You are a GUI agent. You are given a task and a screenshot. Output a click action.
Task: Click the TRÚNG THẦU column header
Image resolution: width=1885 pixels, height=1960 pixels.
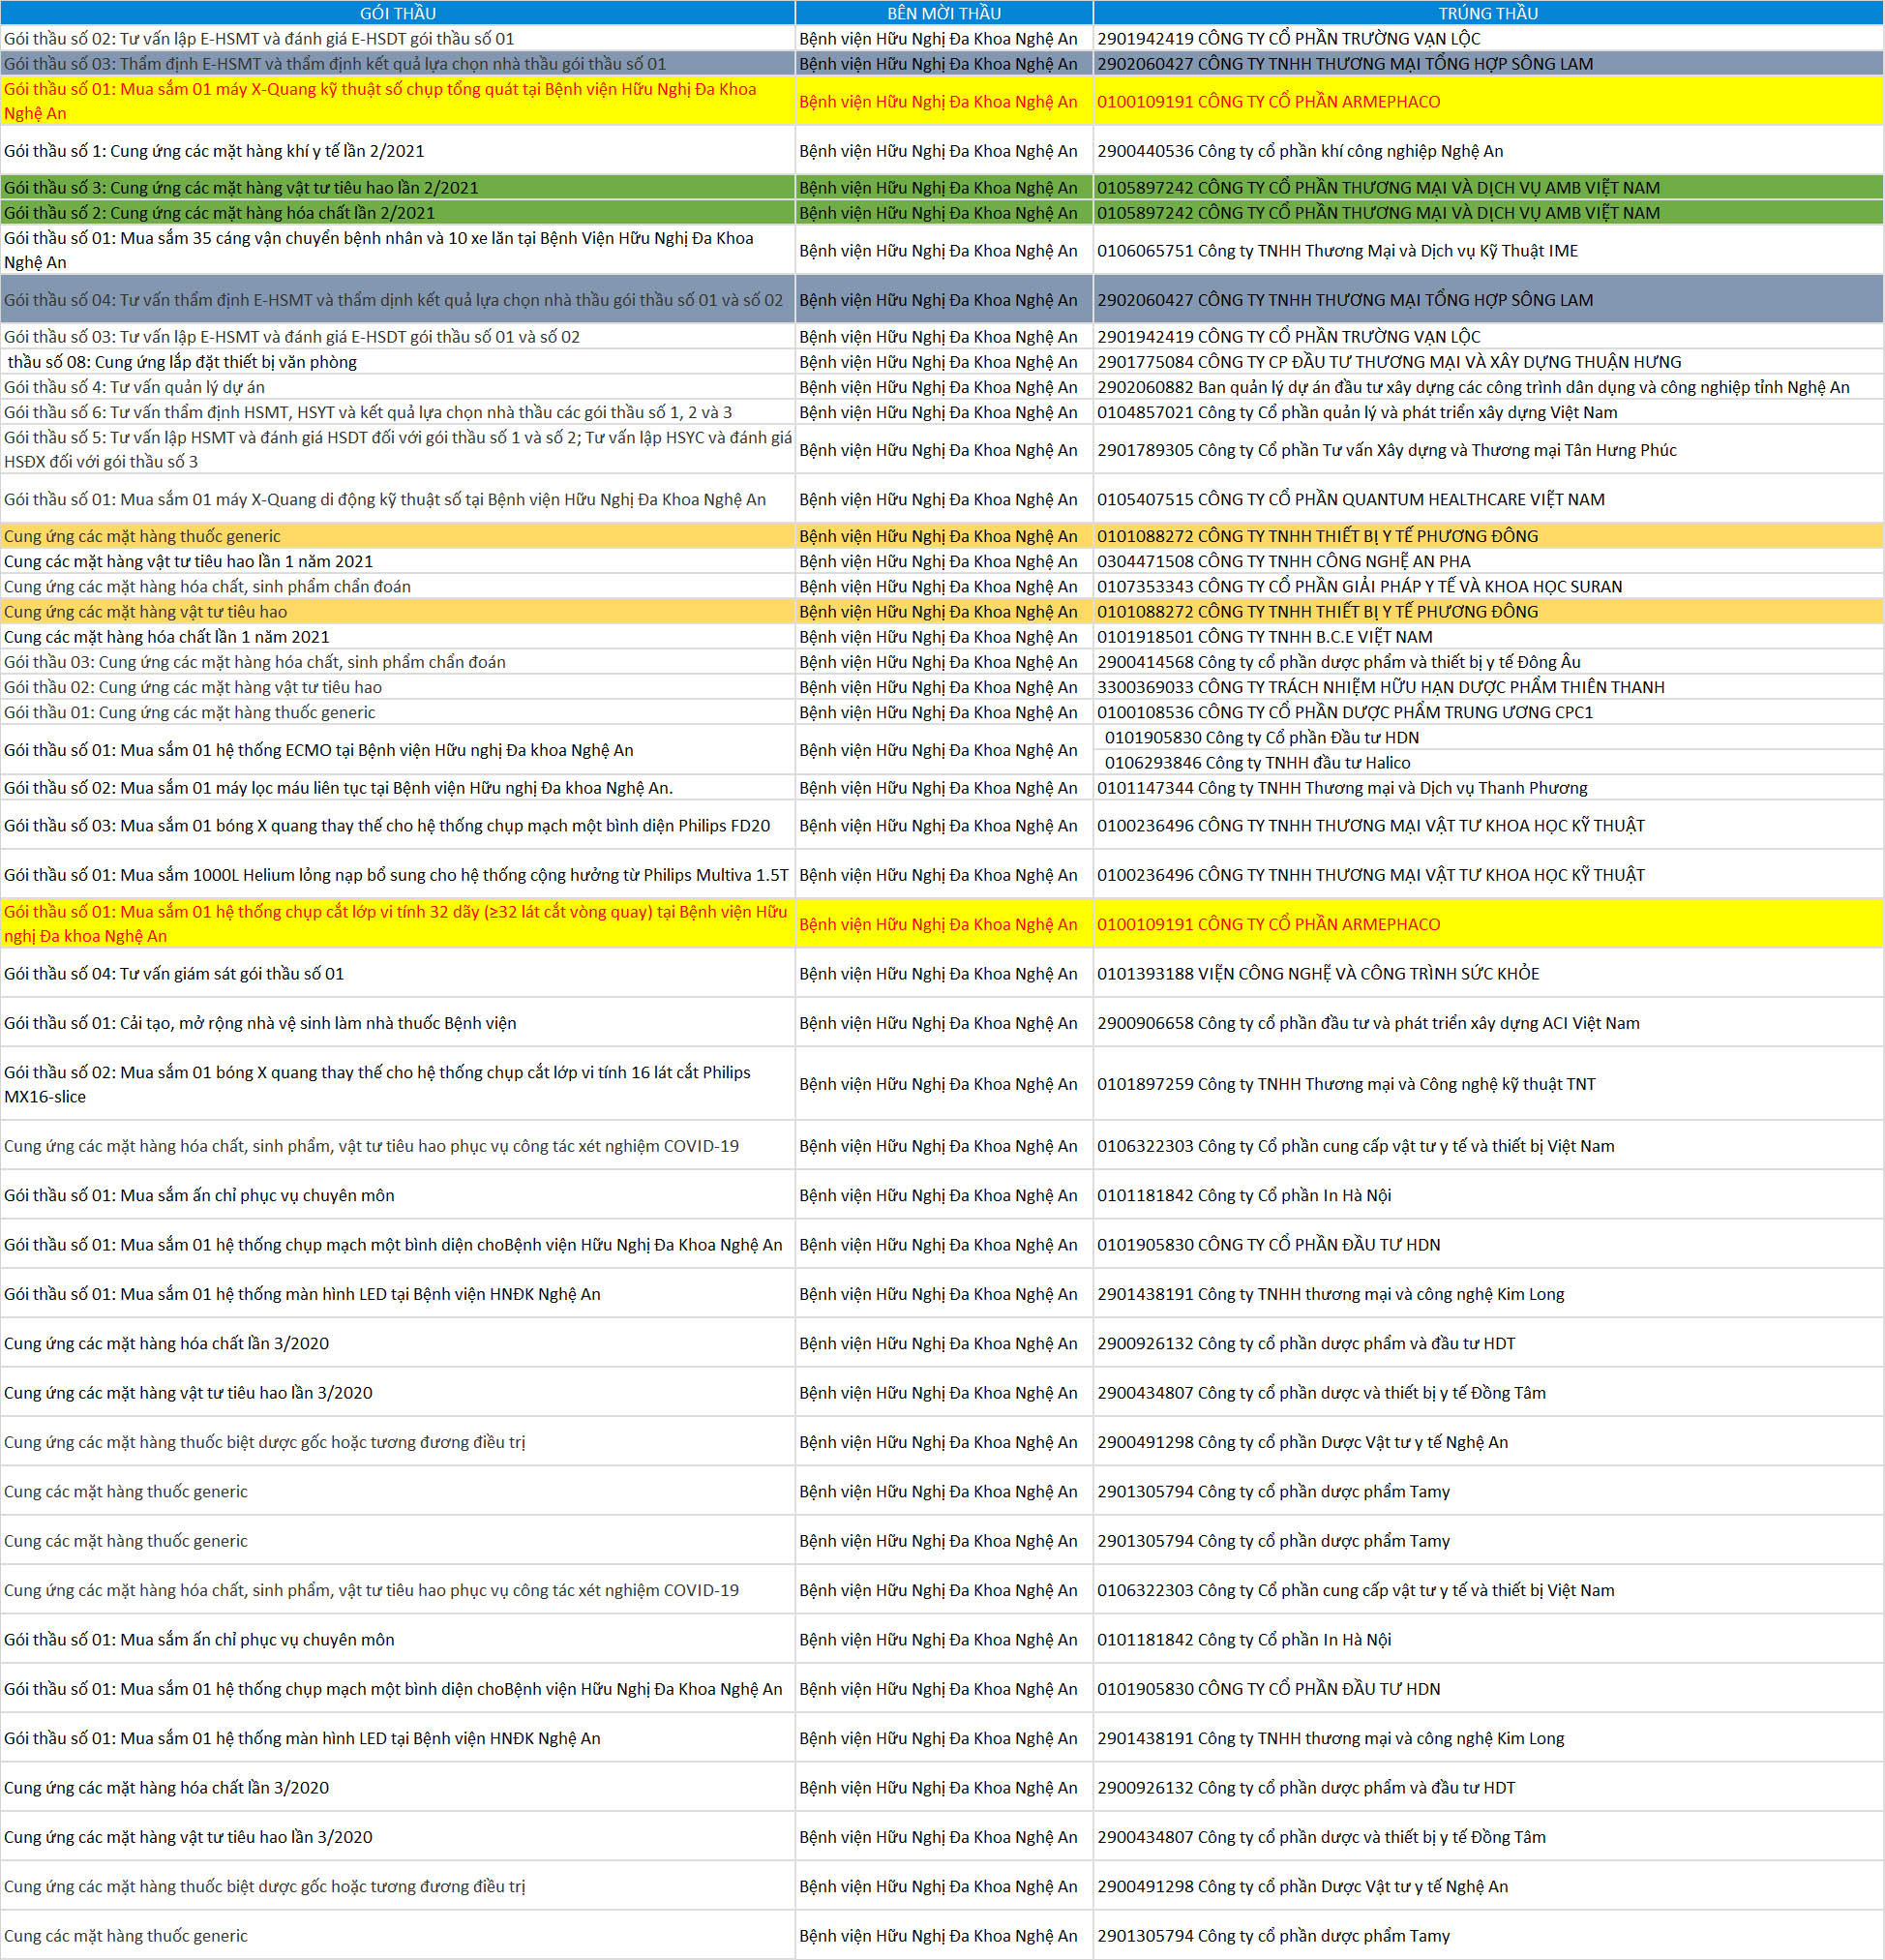(1487, 13)
